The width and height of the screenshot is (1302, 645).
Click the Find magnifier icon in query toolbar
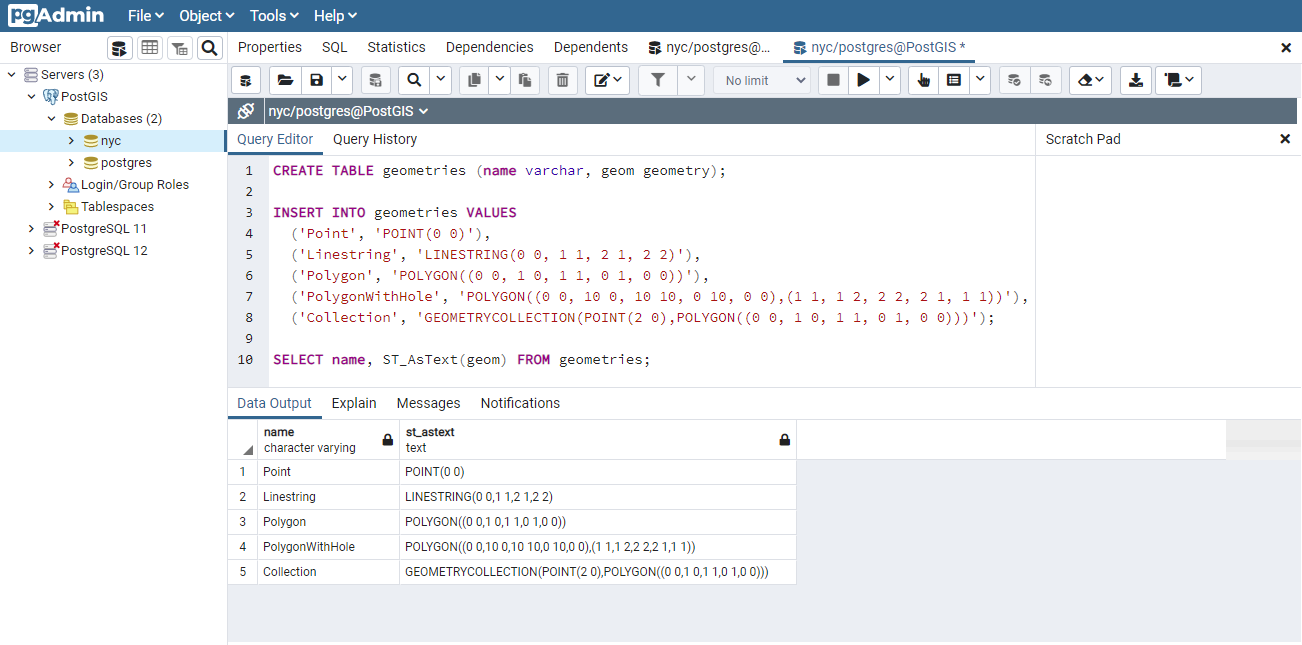tap(414, 81)
